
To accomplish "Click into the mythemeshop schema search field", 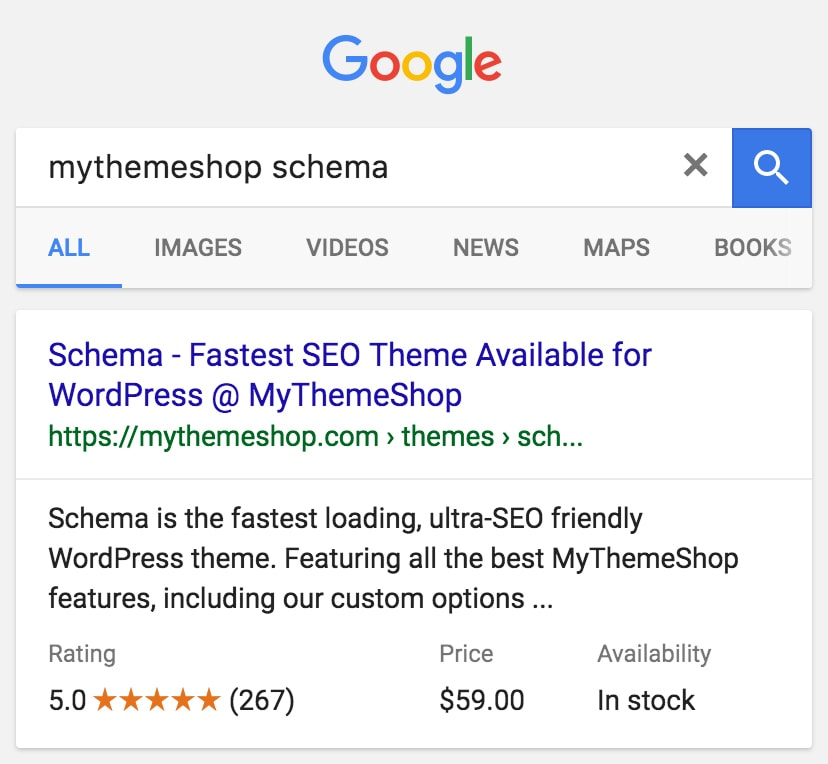I will (349, 167).
